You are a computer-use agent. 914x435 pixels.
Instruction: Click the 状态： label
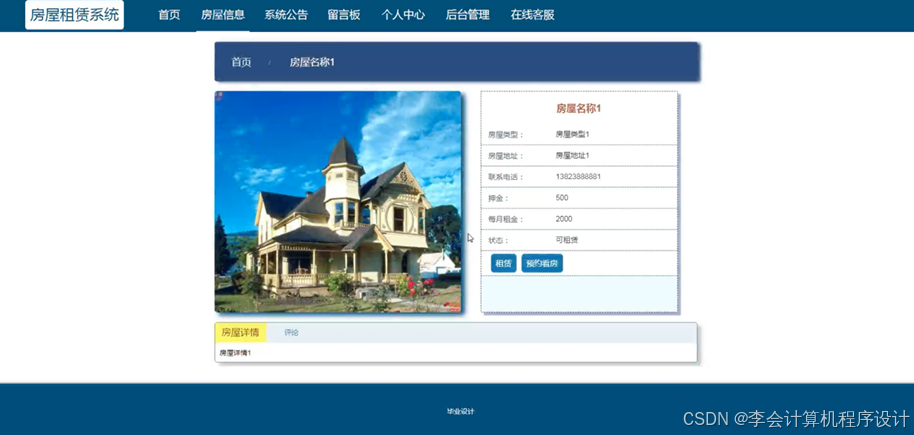point(498,240)
